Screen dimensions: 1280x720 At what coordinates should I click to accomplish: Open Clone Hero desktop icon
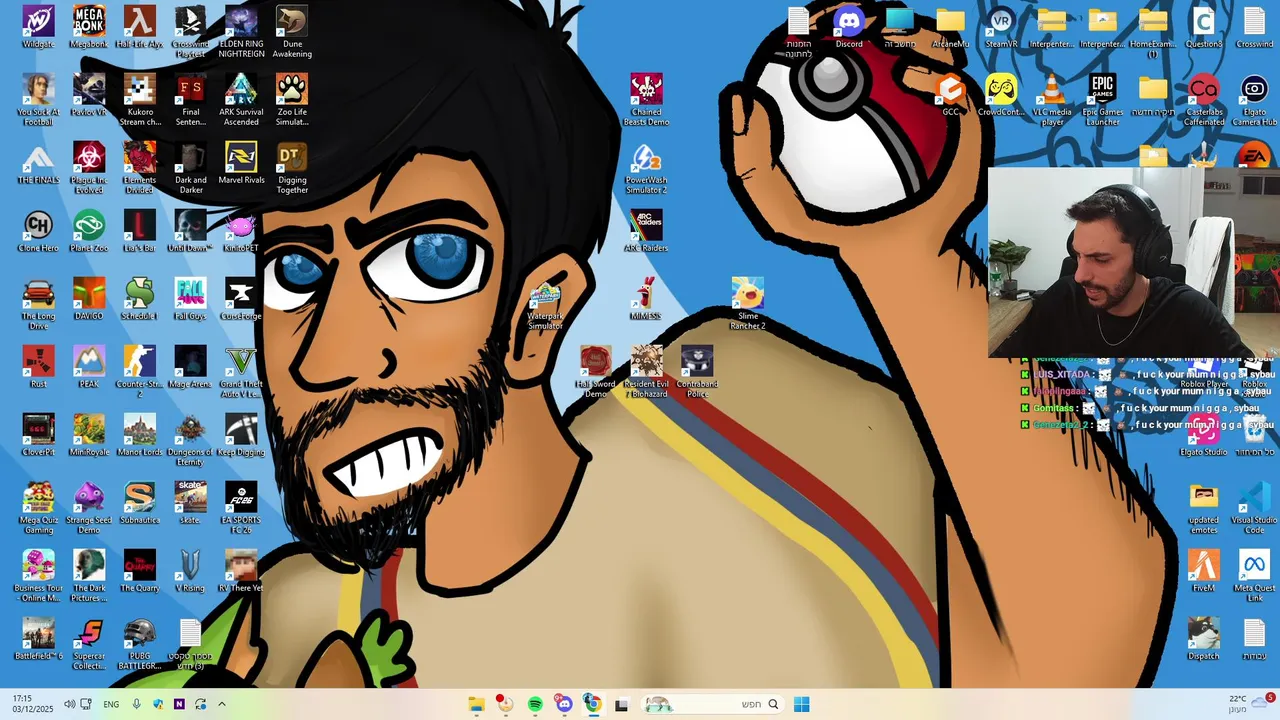38,231
